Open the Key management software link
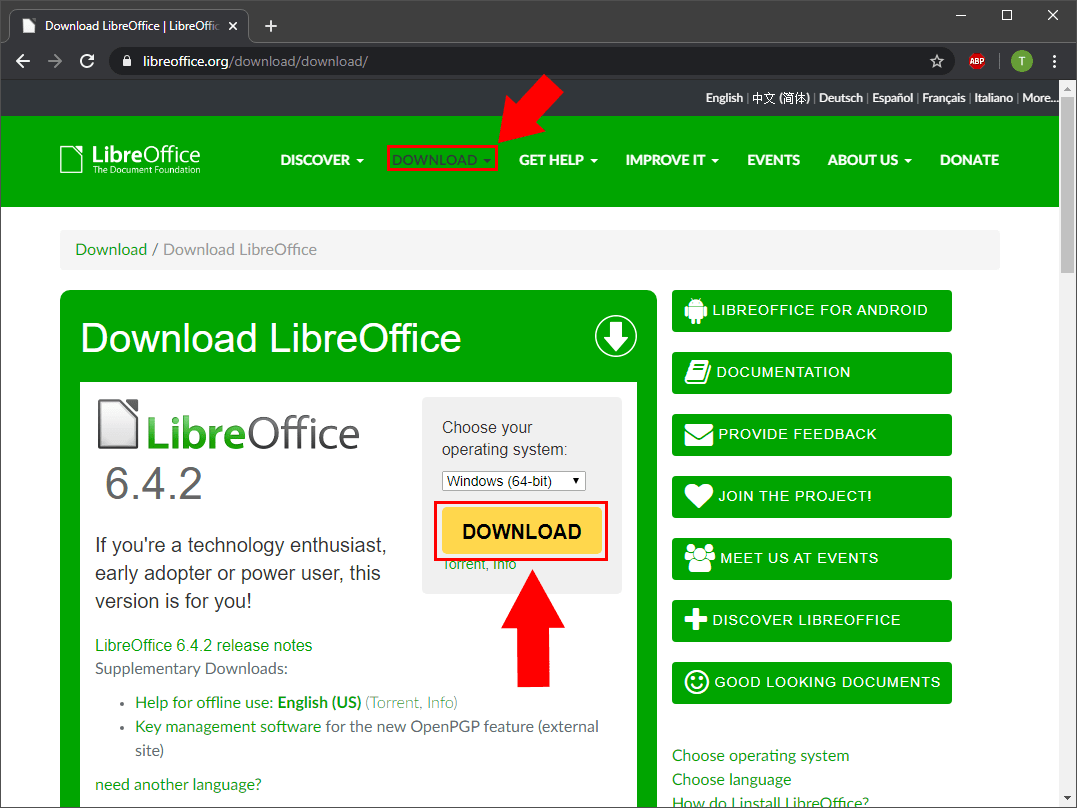The height and width of the screenshot is (808, 1077). (x=228, y=726)
